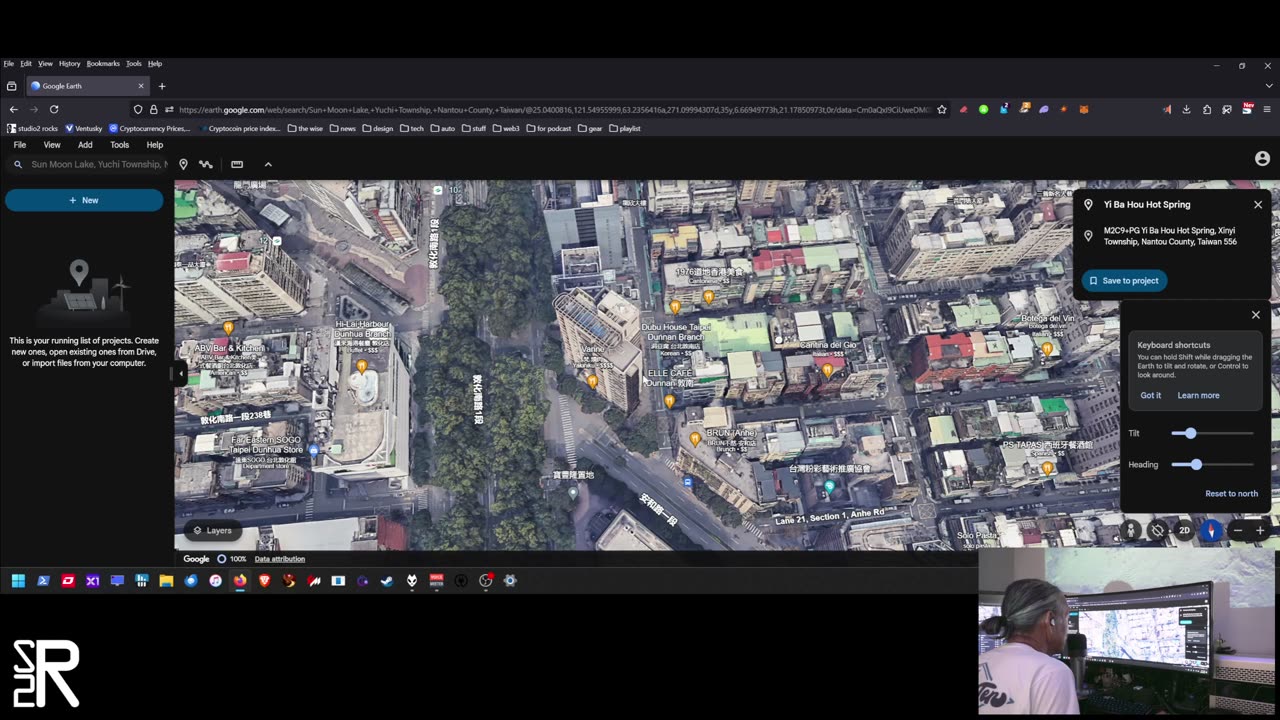Open a new browser tab

[162, 86]
